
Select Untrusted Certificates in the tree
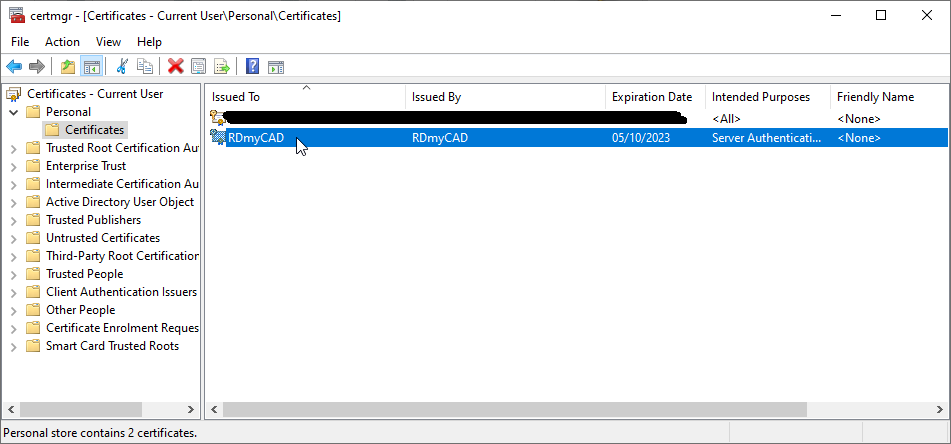102,238
